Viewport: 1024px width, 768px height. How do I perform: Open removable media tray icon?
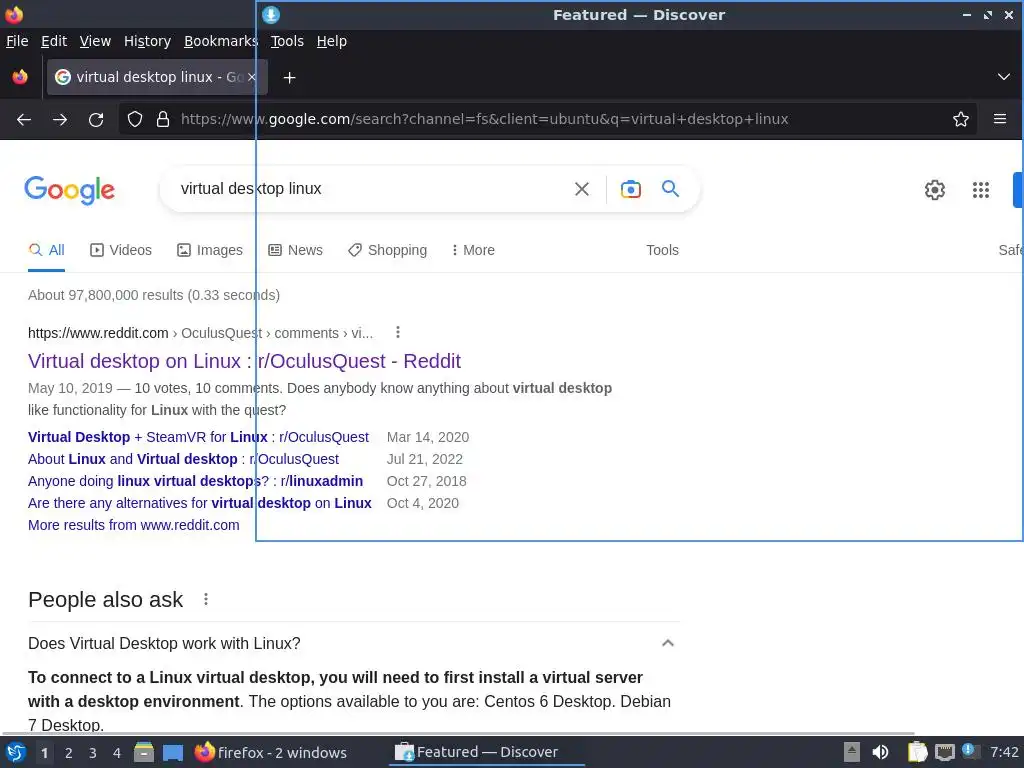[x=852, y=752]
